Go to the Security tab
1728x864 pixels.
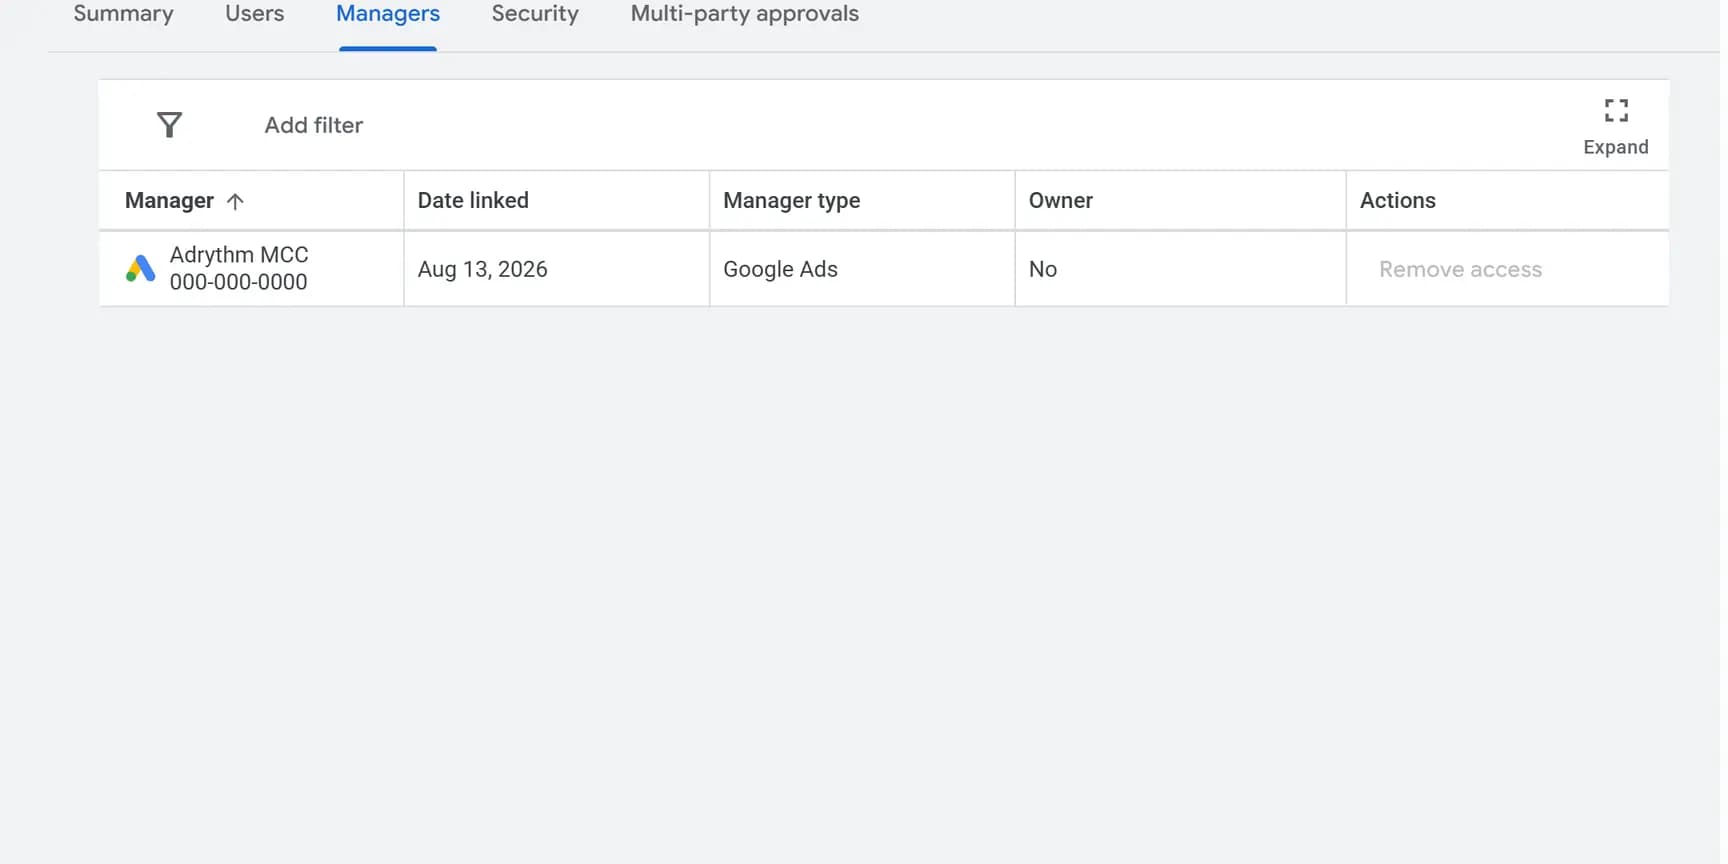click(535, 14)
